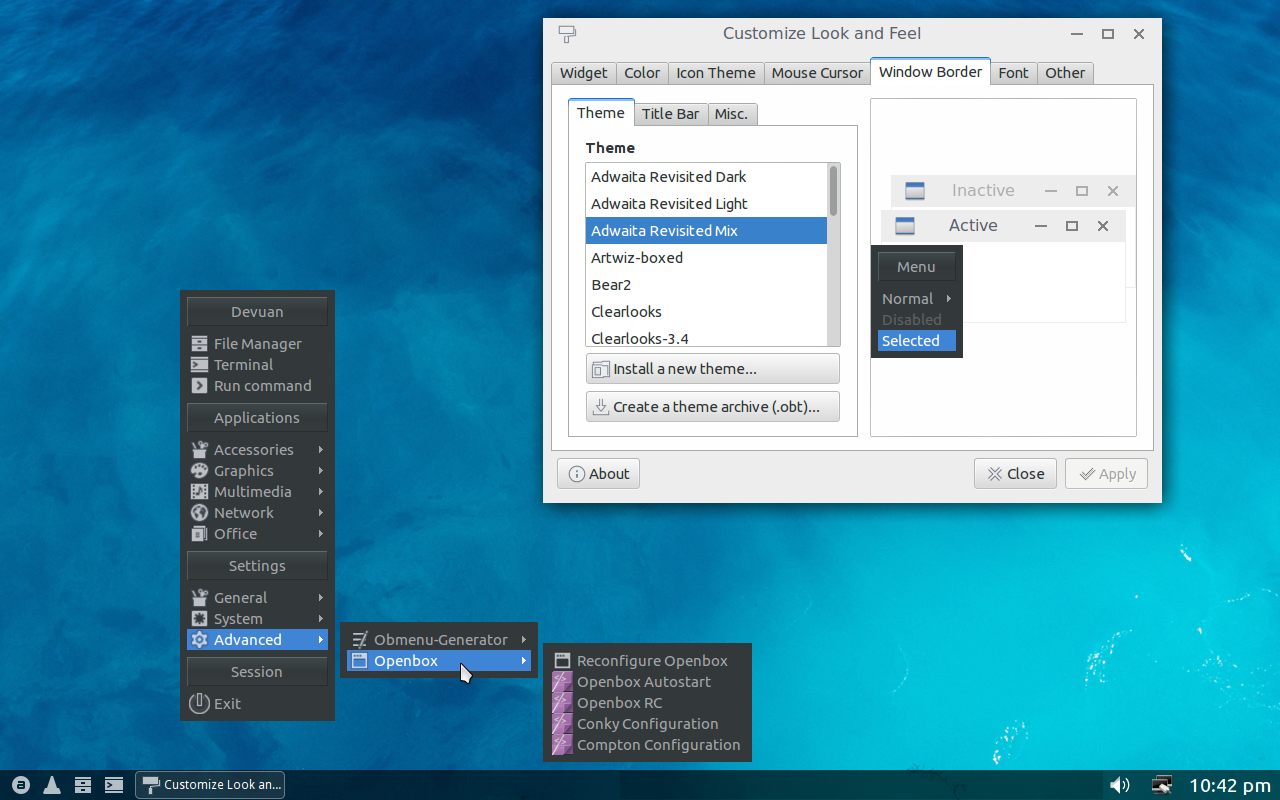The image size is (1280, 800).
Task: Expand the Network submenu arrow
Action: 321,513
